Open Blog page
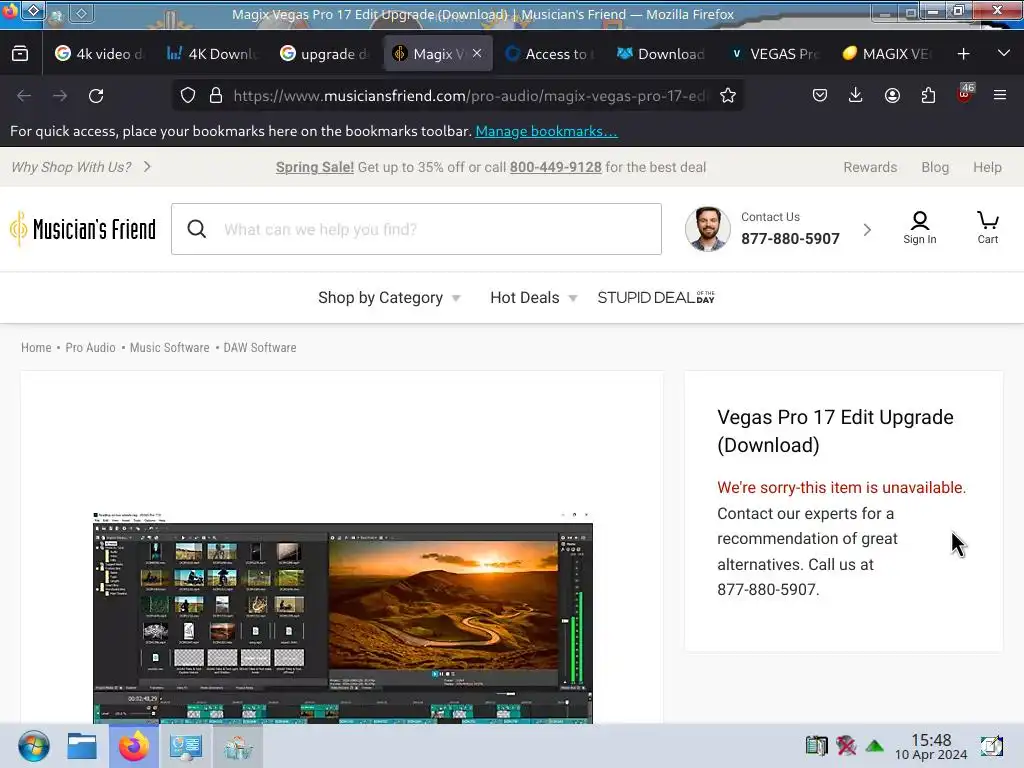The image size is (1024, 768). [935, 167]
